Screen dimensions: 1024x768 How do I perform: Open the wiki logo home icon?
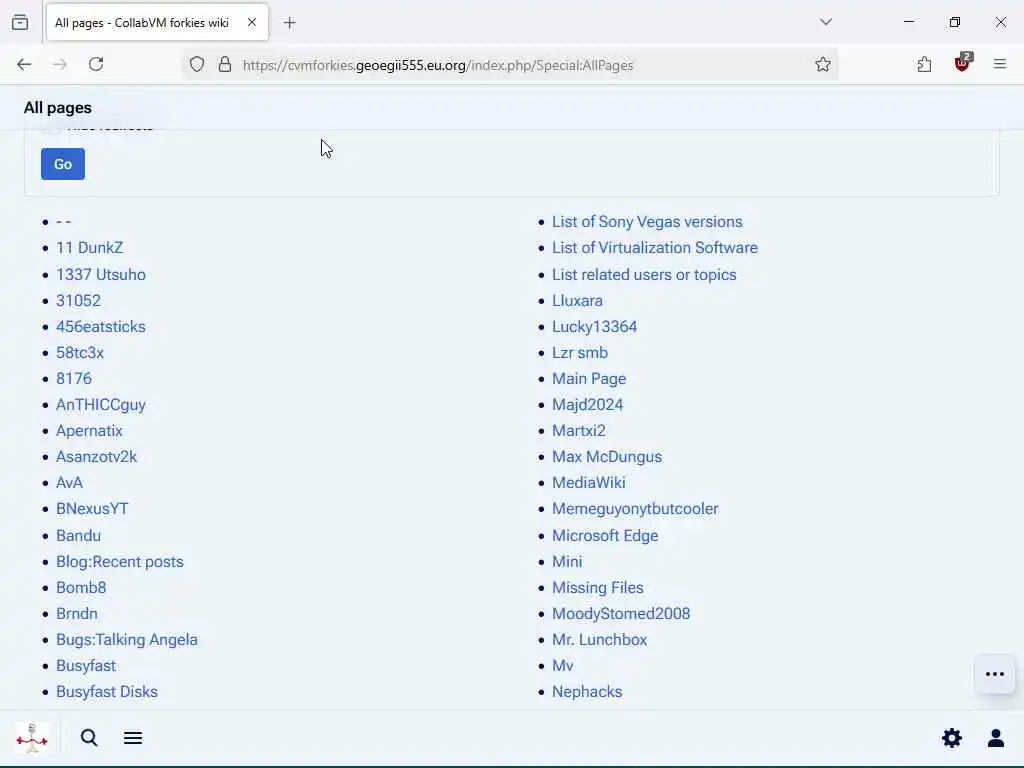[x=32, y=739]
